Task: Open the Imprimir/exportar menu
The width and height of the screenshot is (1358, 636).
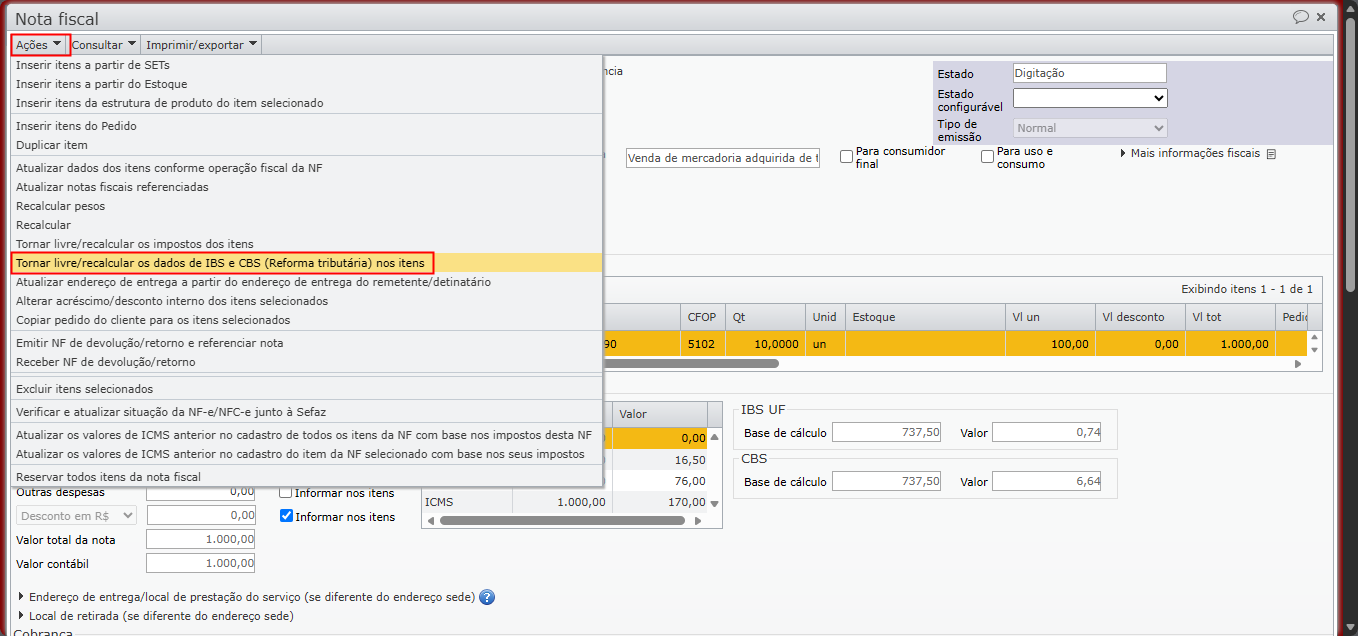Action: (202, 44)
